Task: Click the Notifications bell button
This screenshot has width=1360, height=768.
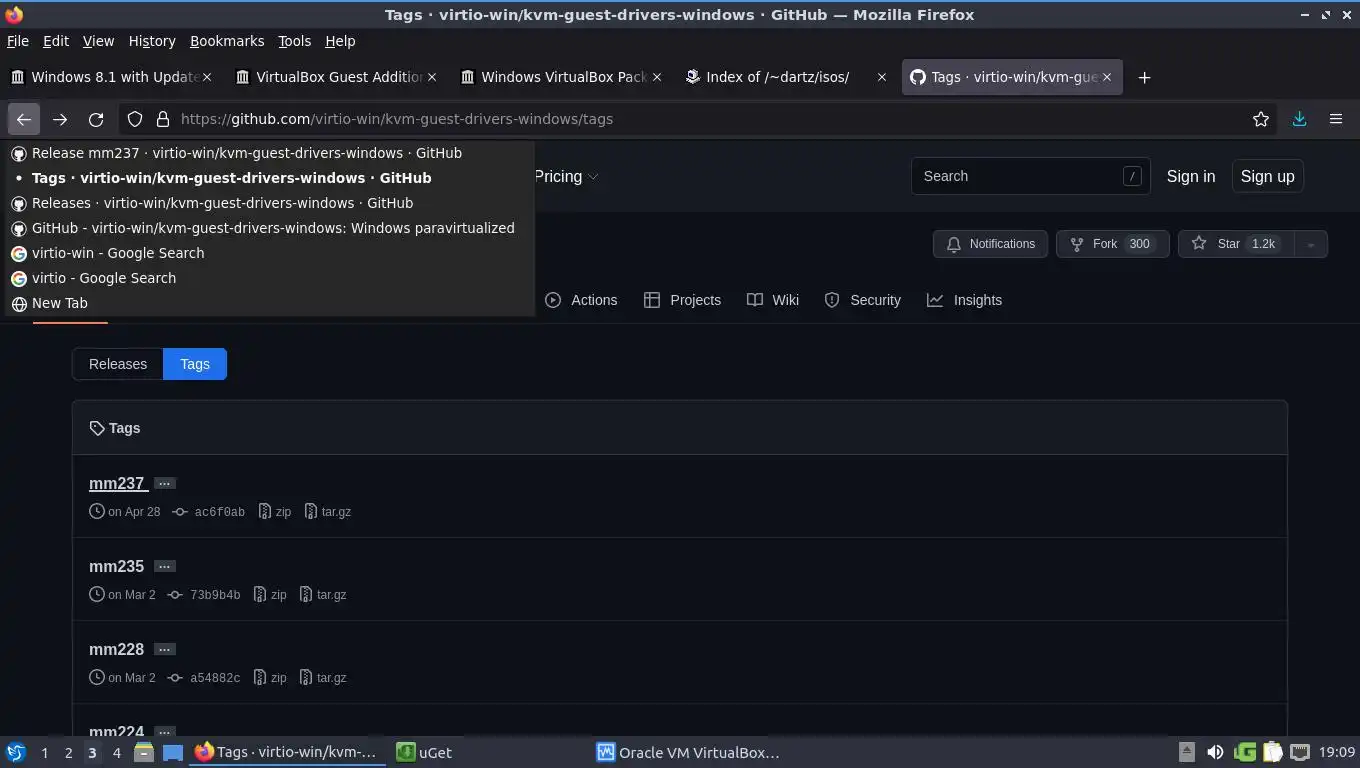Action: tap(990, 244)
